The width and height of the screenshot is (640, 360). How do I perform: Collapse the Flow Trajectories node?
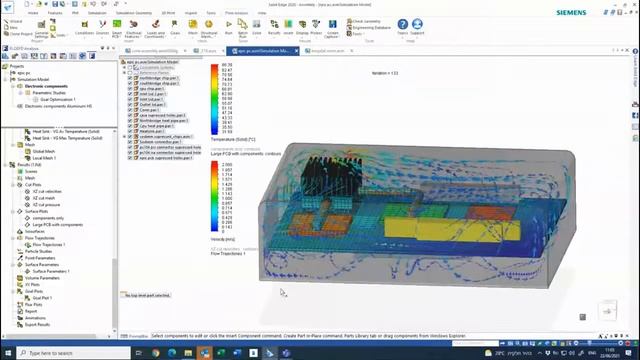click(13, 238)
